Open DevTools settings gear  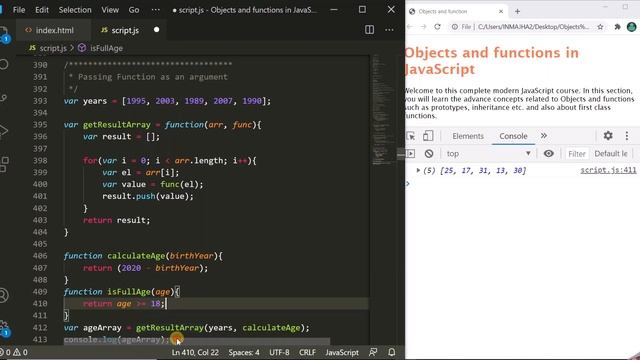pos(608,136)
